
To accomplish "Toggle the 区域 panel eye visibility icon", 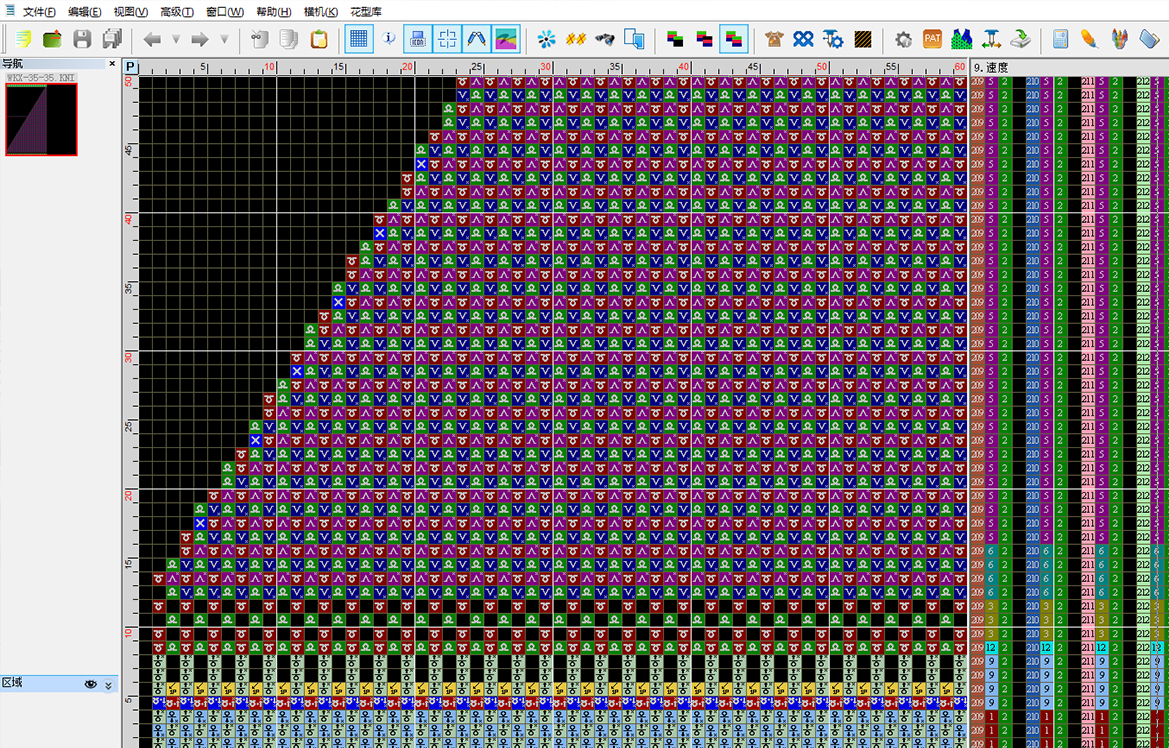I will point(91,684).
